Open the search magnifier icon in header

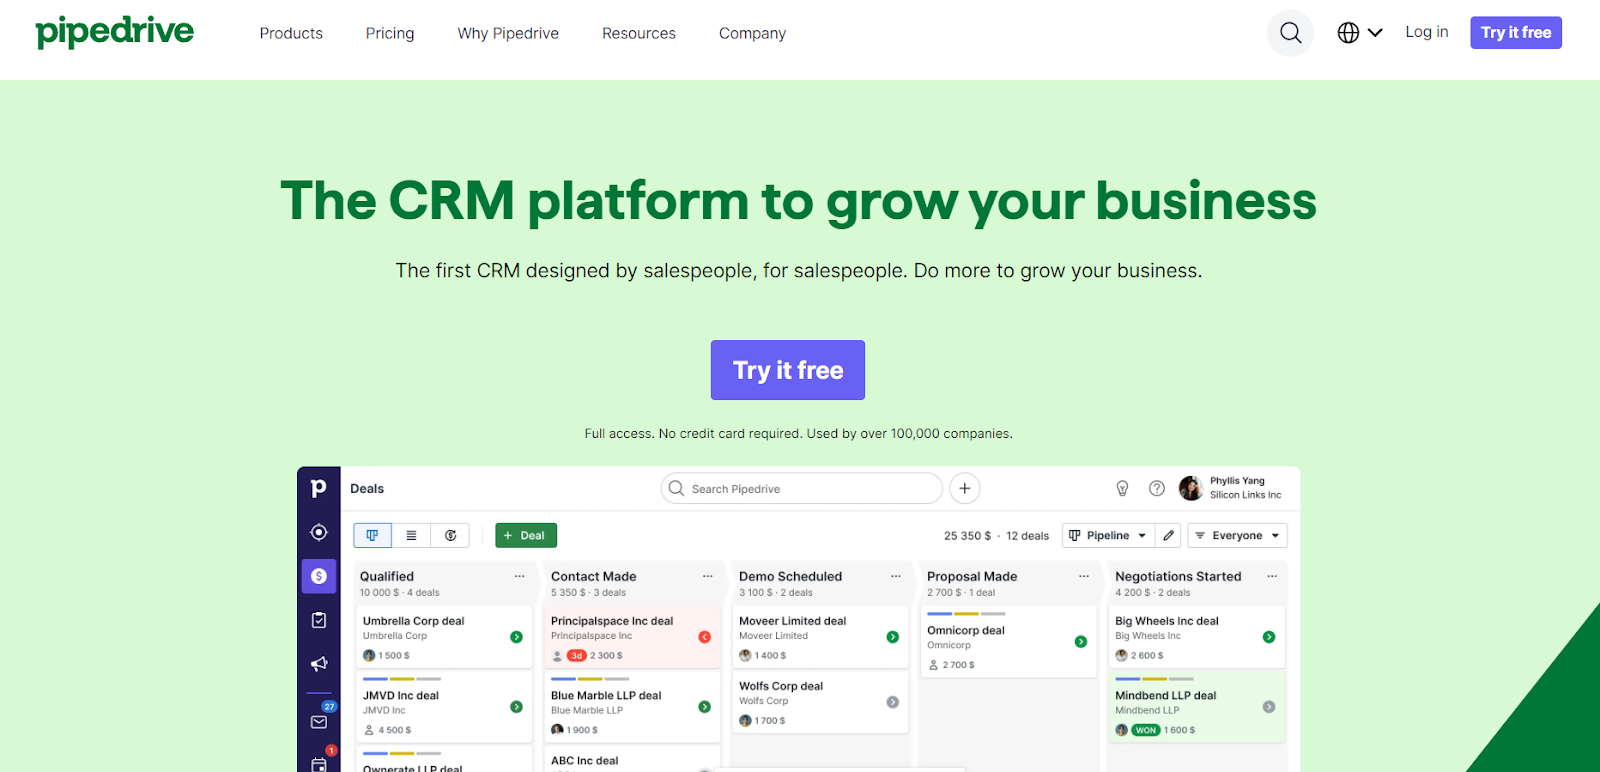click(1291, 33)
